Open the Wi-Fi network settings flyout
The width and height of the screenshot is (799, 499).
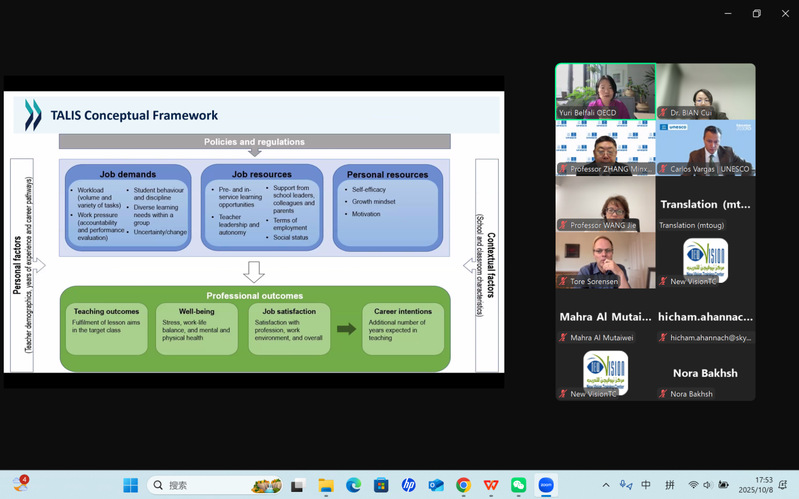click(x=693, y=485)
